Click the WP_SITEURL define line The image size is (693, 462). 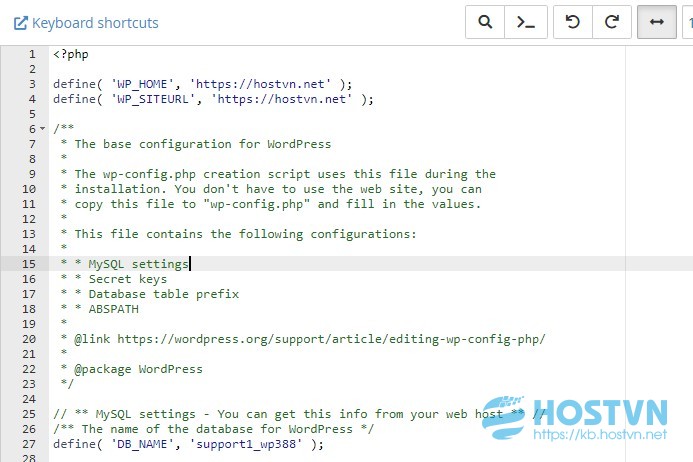(213, 99)
